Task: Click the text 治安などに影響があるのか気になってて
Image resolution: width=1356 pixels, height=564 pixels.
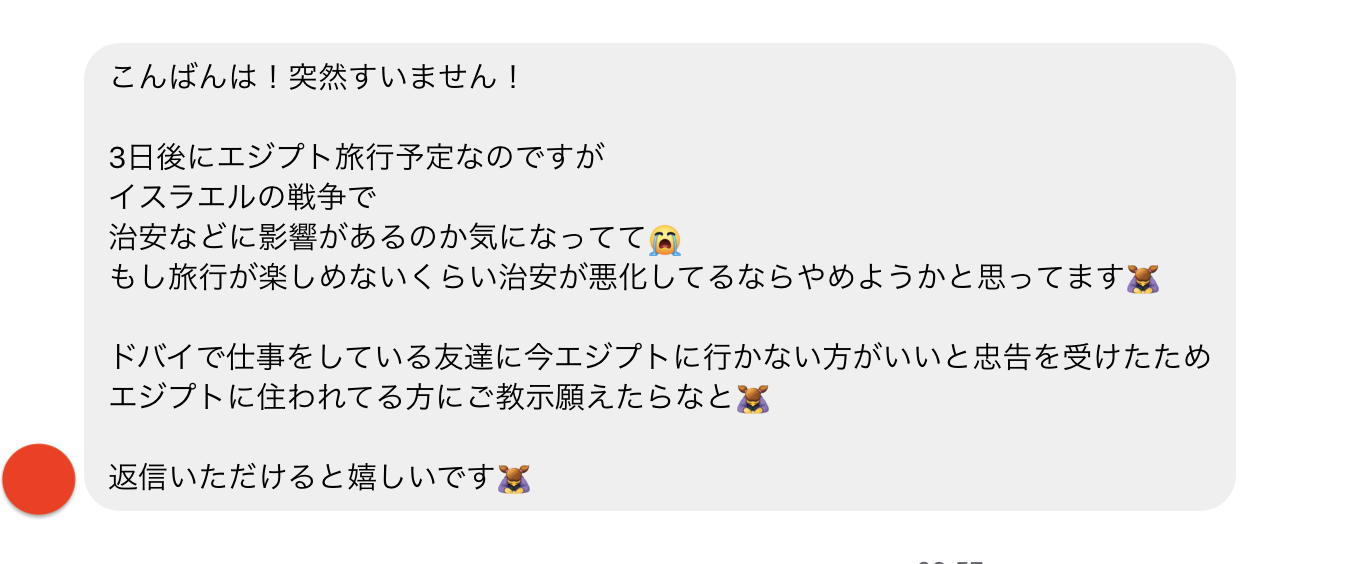Action: pyautogui.click(x=378, y=238)
